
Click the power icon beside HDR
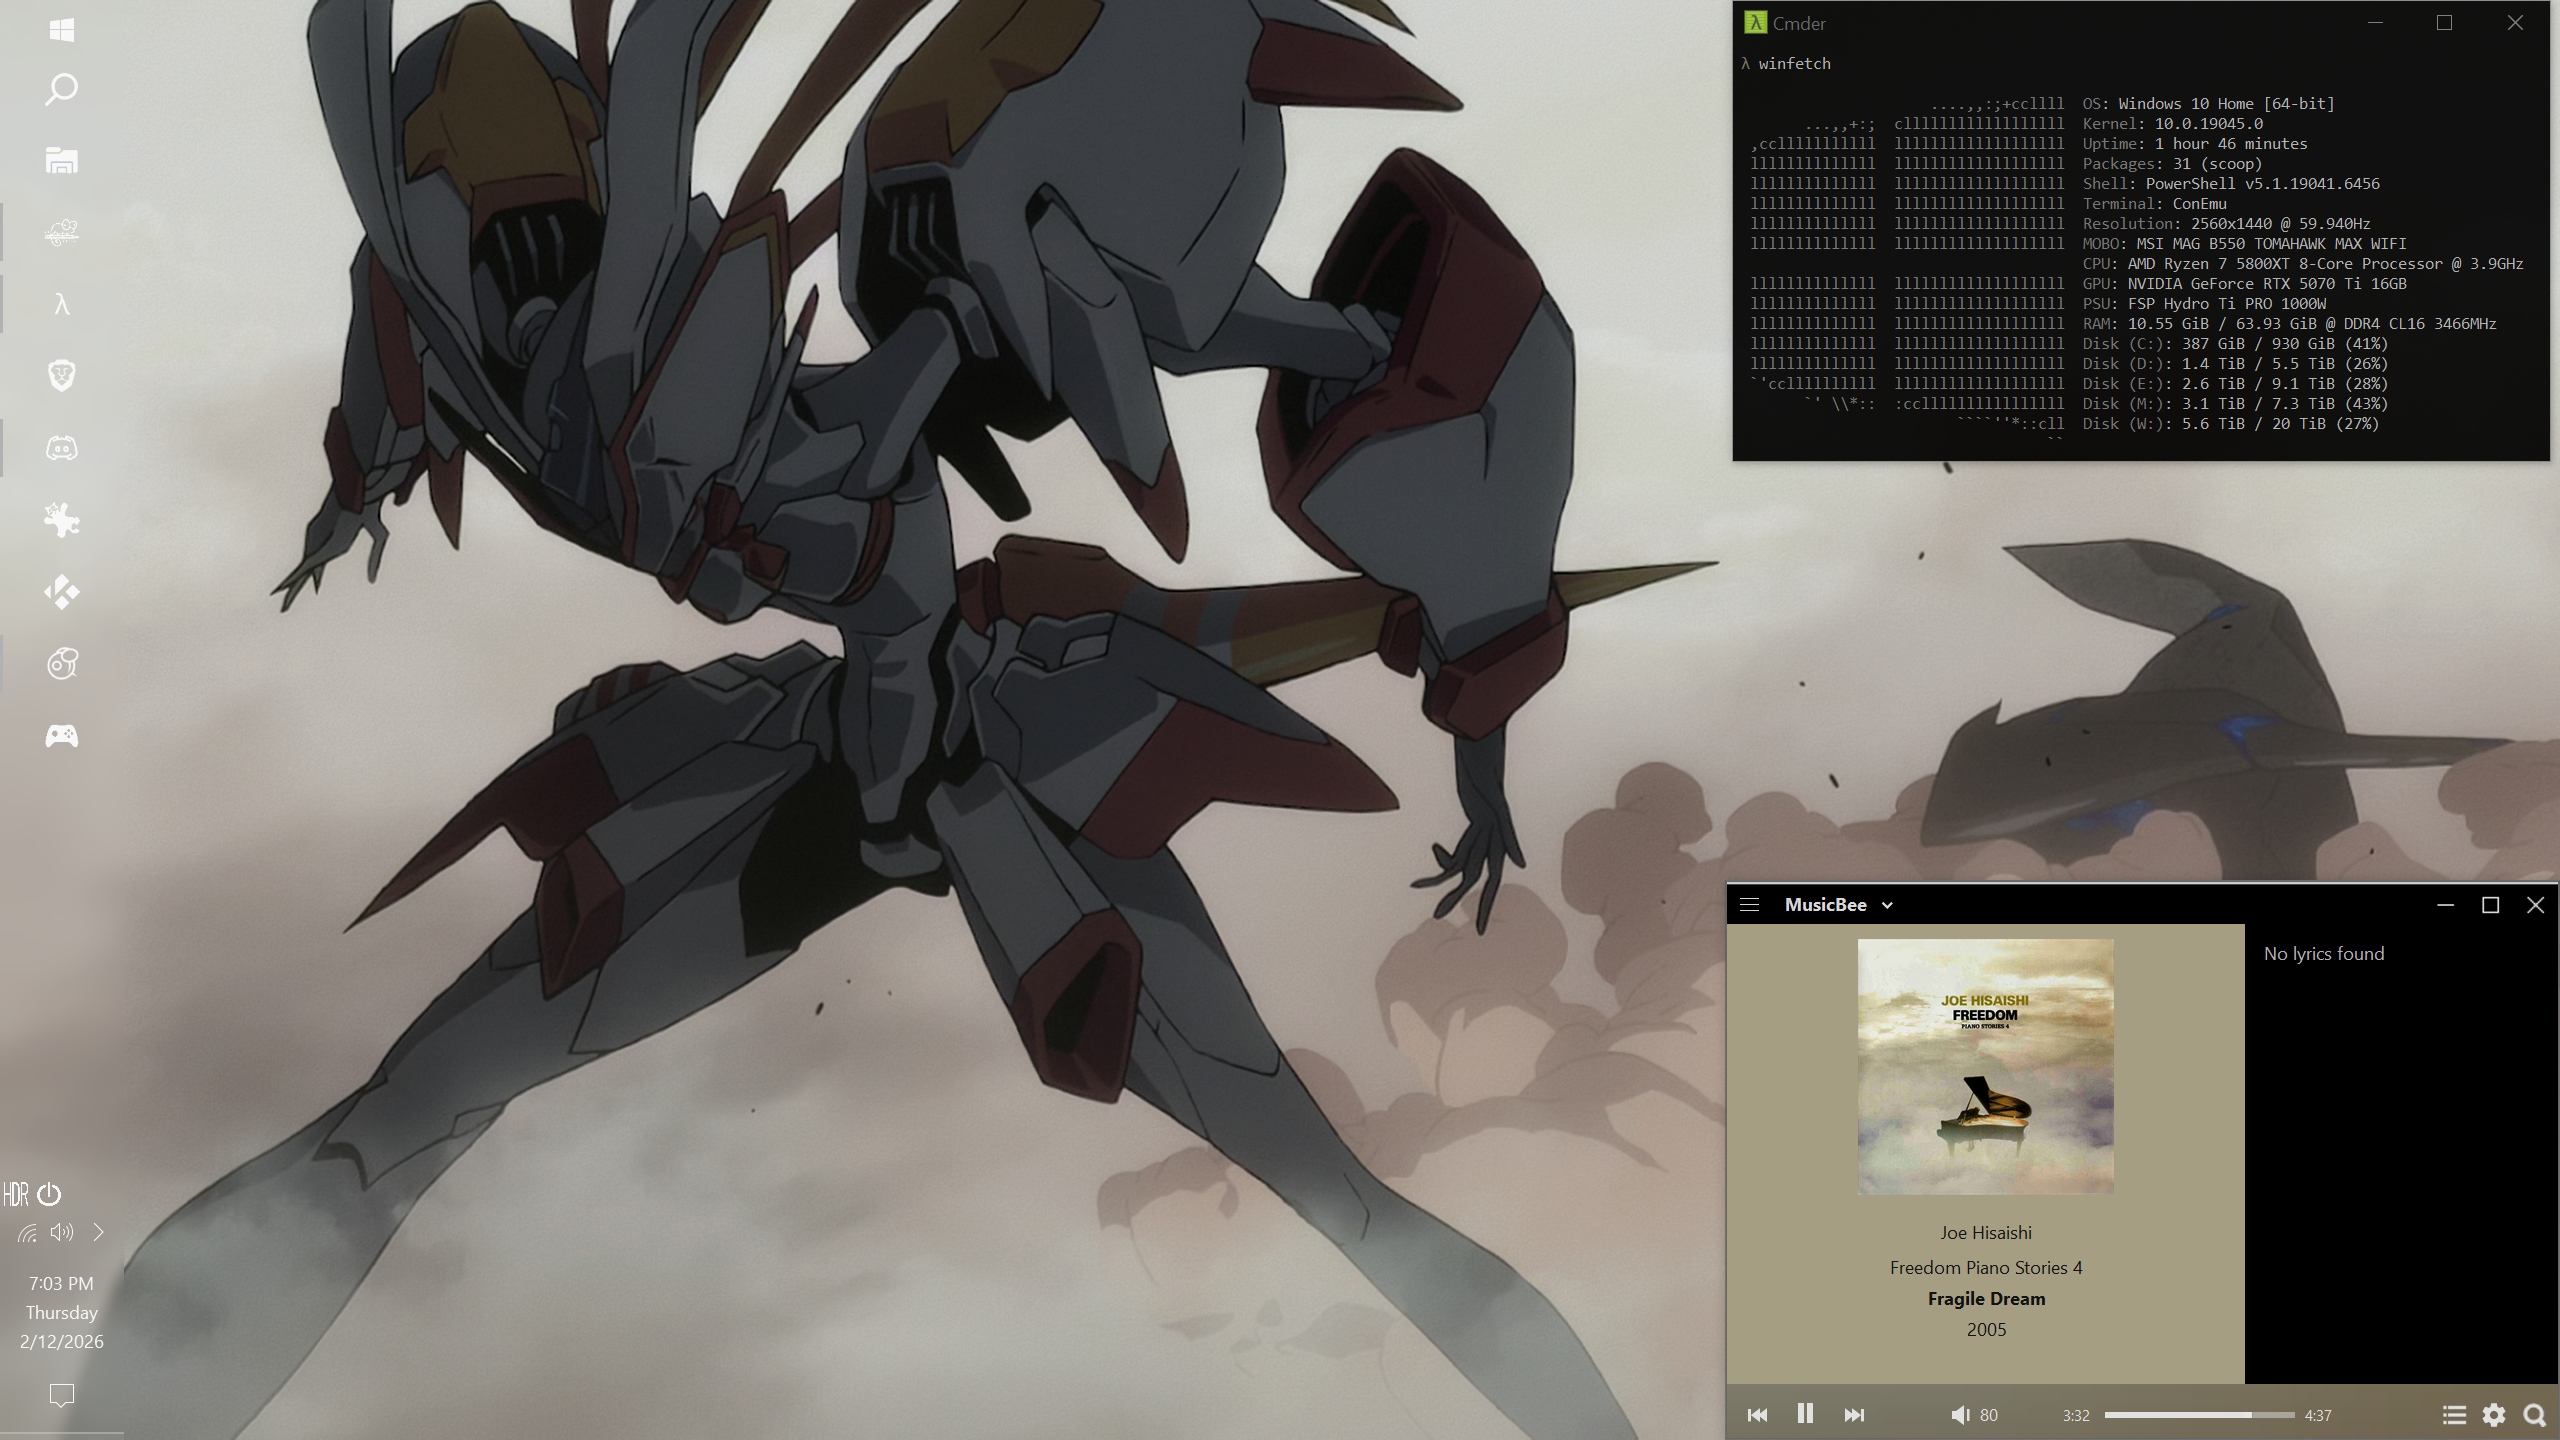[49, 1194]
